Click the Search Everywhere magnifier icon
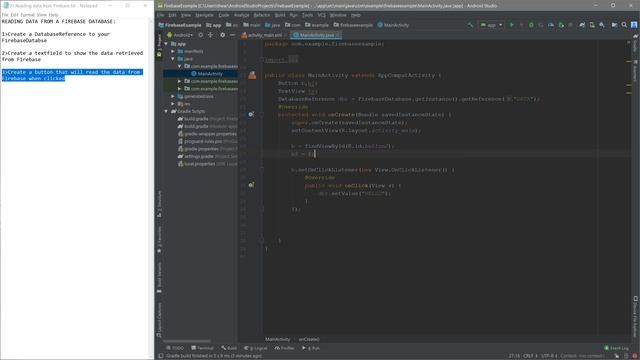Screen dimensions: 640x360 (624, 25)
